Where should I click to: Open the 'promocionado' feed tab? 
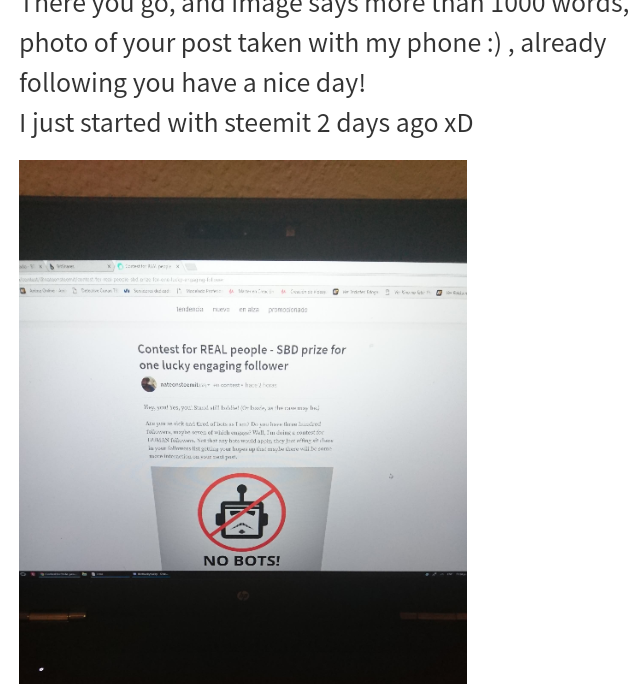(x=287, y=309)
